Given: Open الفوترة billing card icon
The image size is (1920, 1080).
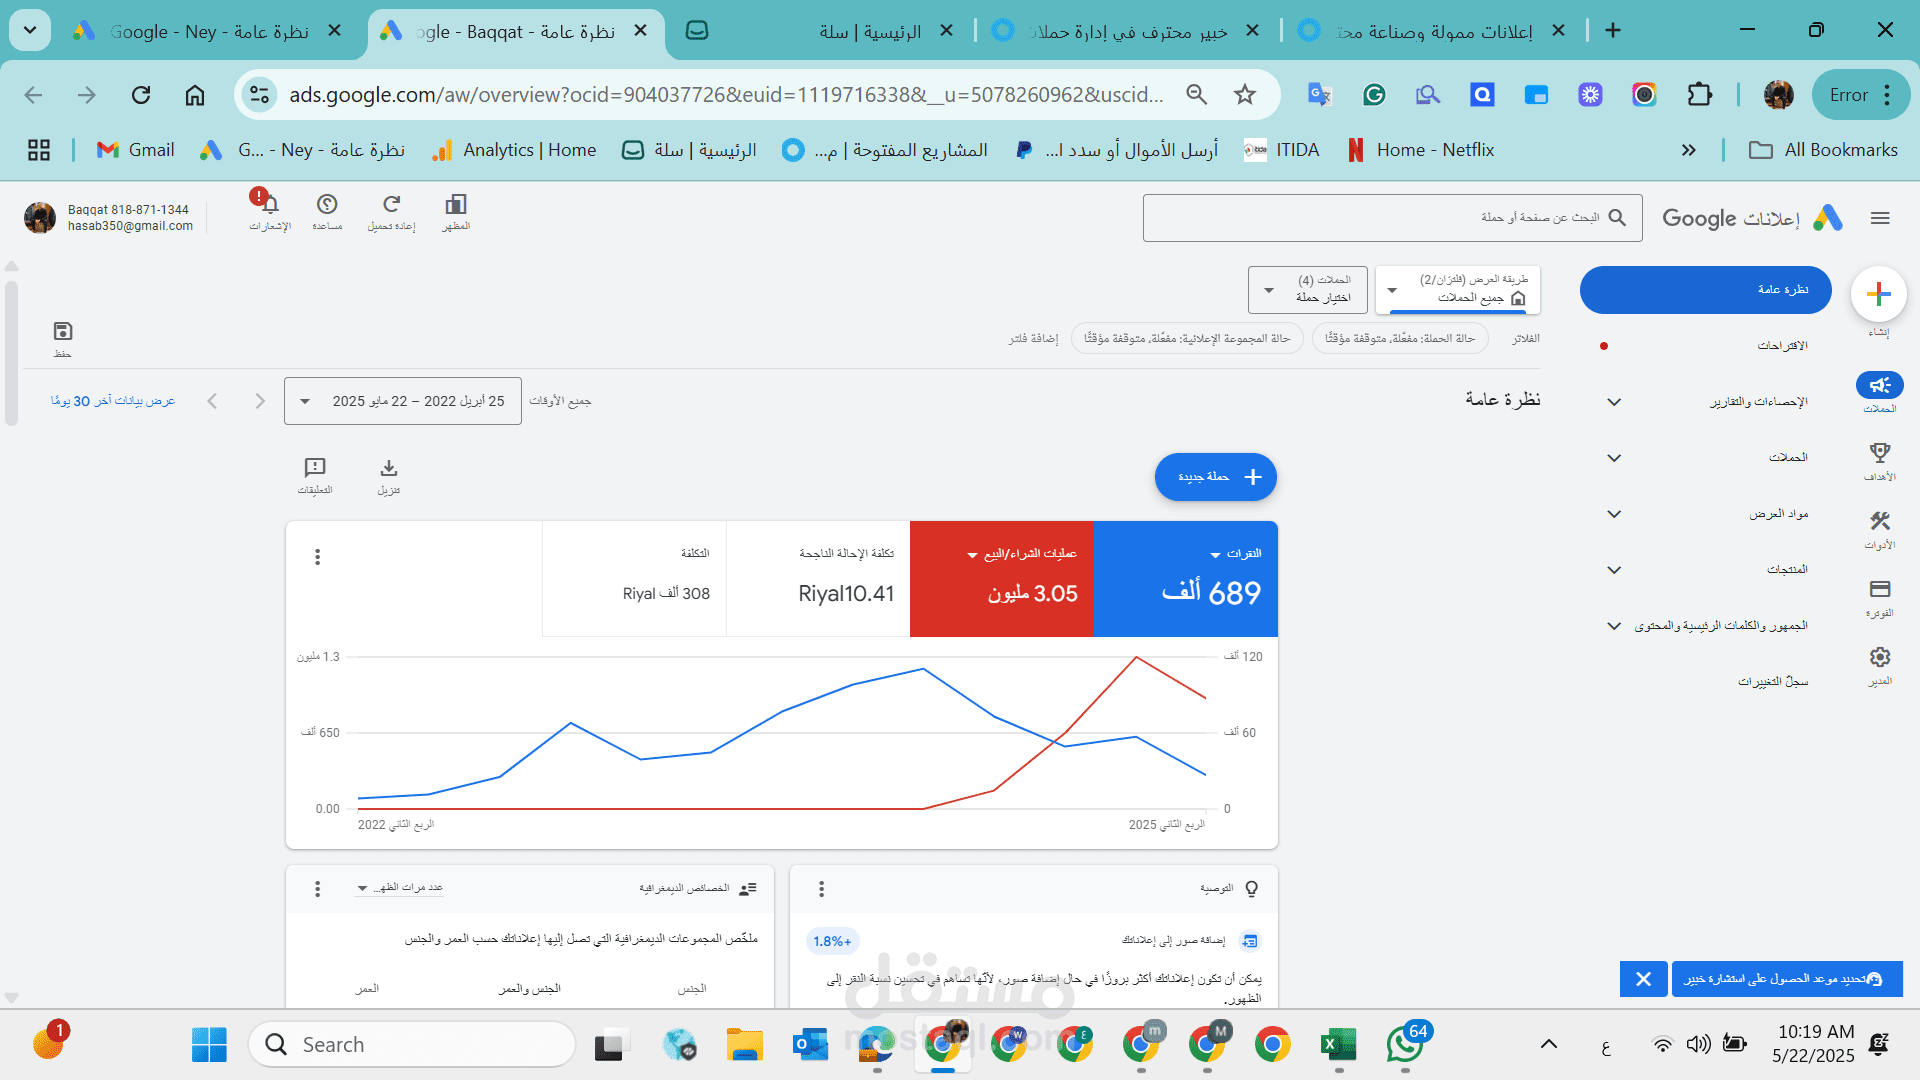Looking at the screenshot, I should [1879, 590].
